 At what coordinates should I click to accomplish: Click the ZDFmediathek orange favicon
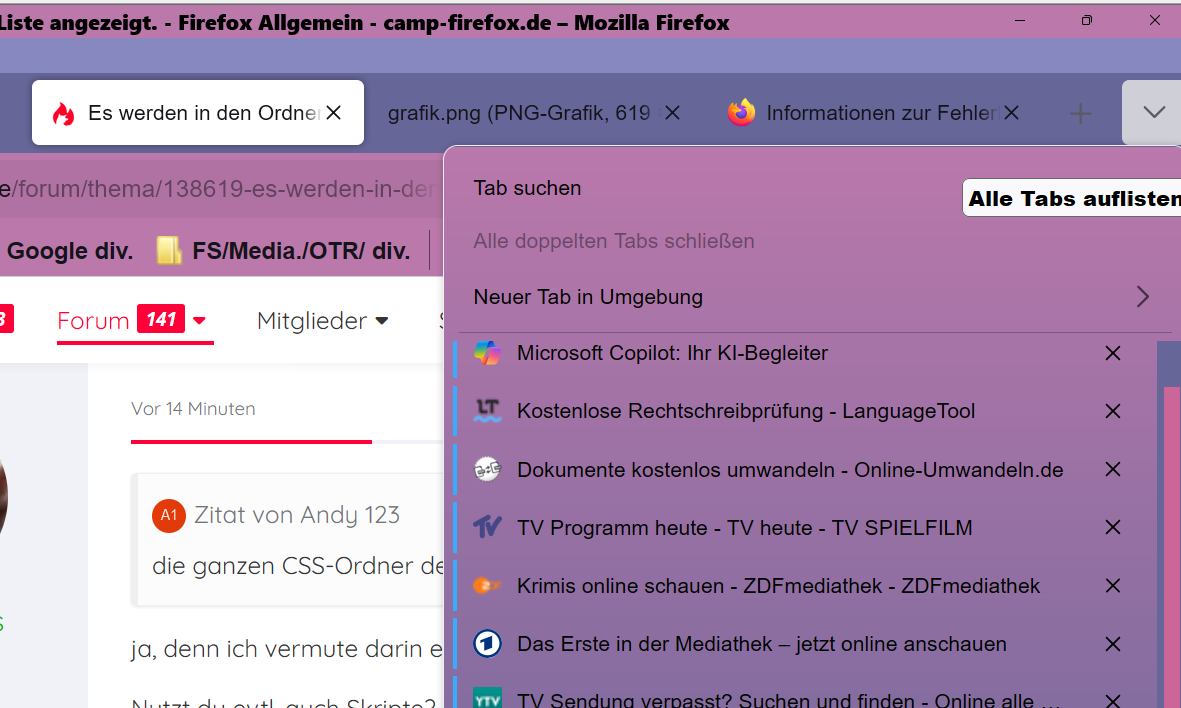487,585
